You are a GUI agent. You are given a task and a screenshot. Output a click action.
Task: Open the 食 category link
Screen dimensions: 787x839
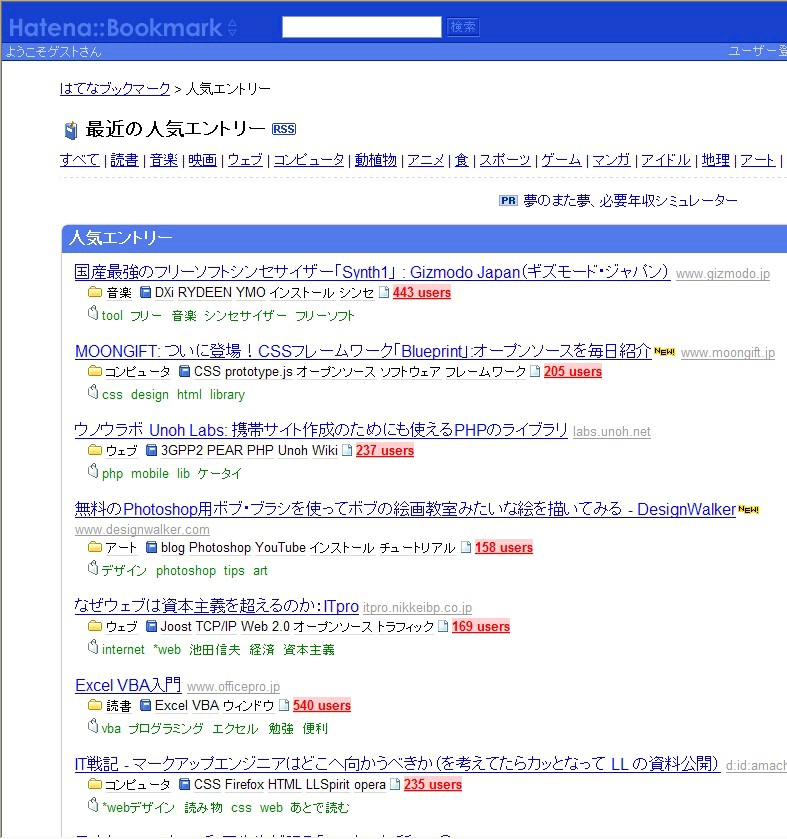click(x=462, y=159)
